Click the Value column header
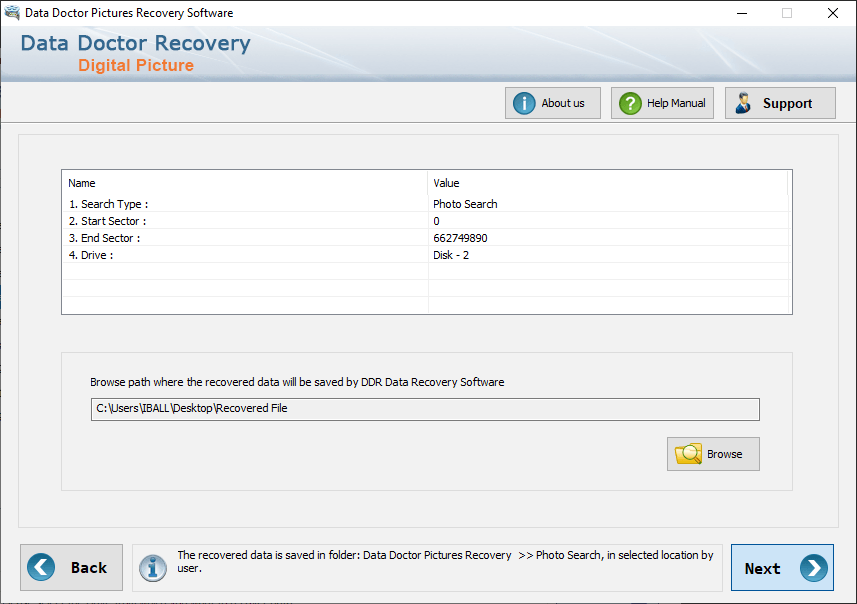Screen dimensions: 857x604 click(x=607, y=183)
